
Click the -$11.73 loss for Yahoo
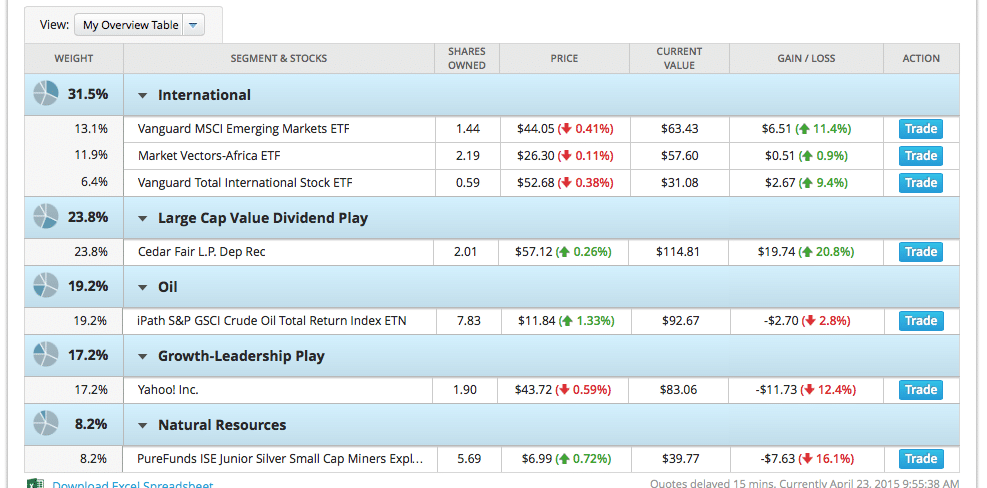pyautogui.click(x=776, y=390)
